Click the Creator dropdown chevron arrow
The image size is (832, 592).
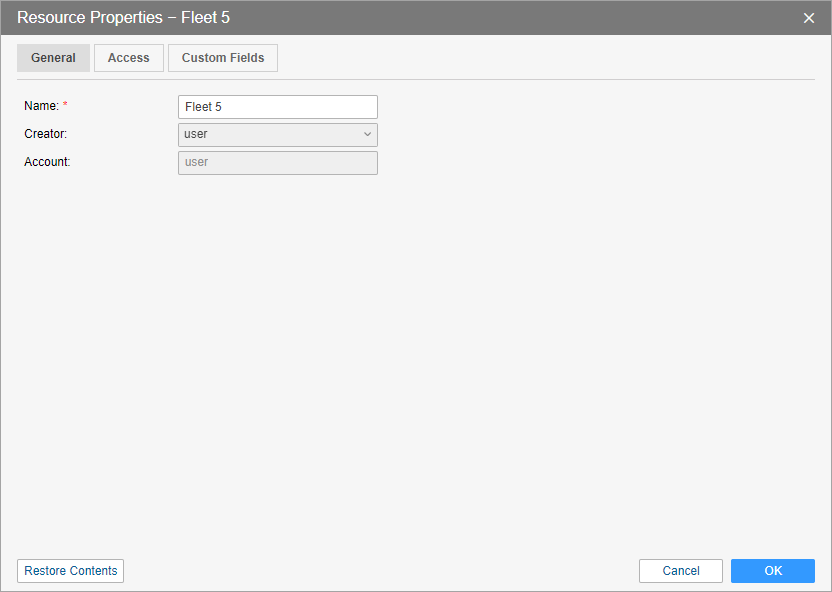pyautogui.click(x=367, y=135)
